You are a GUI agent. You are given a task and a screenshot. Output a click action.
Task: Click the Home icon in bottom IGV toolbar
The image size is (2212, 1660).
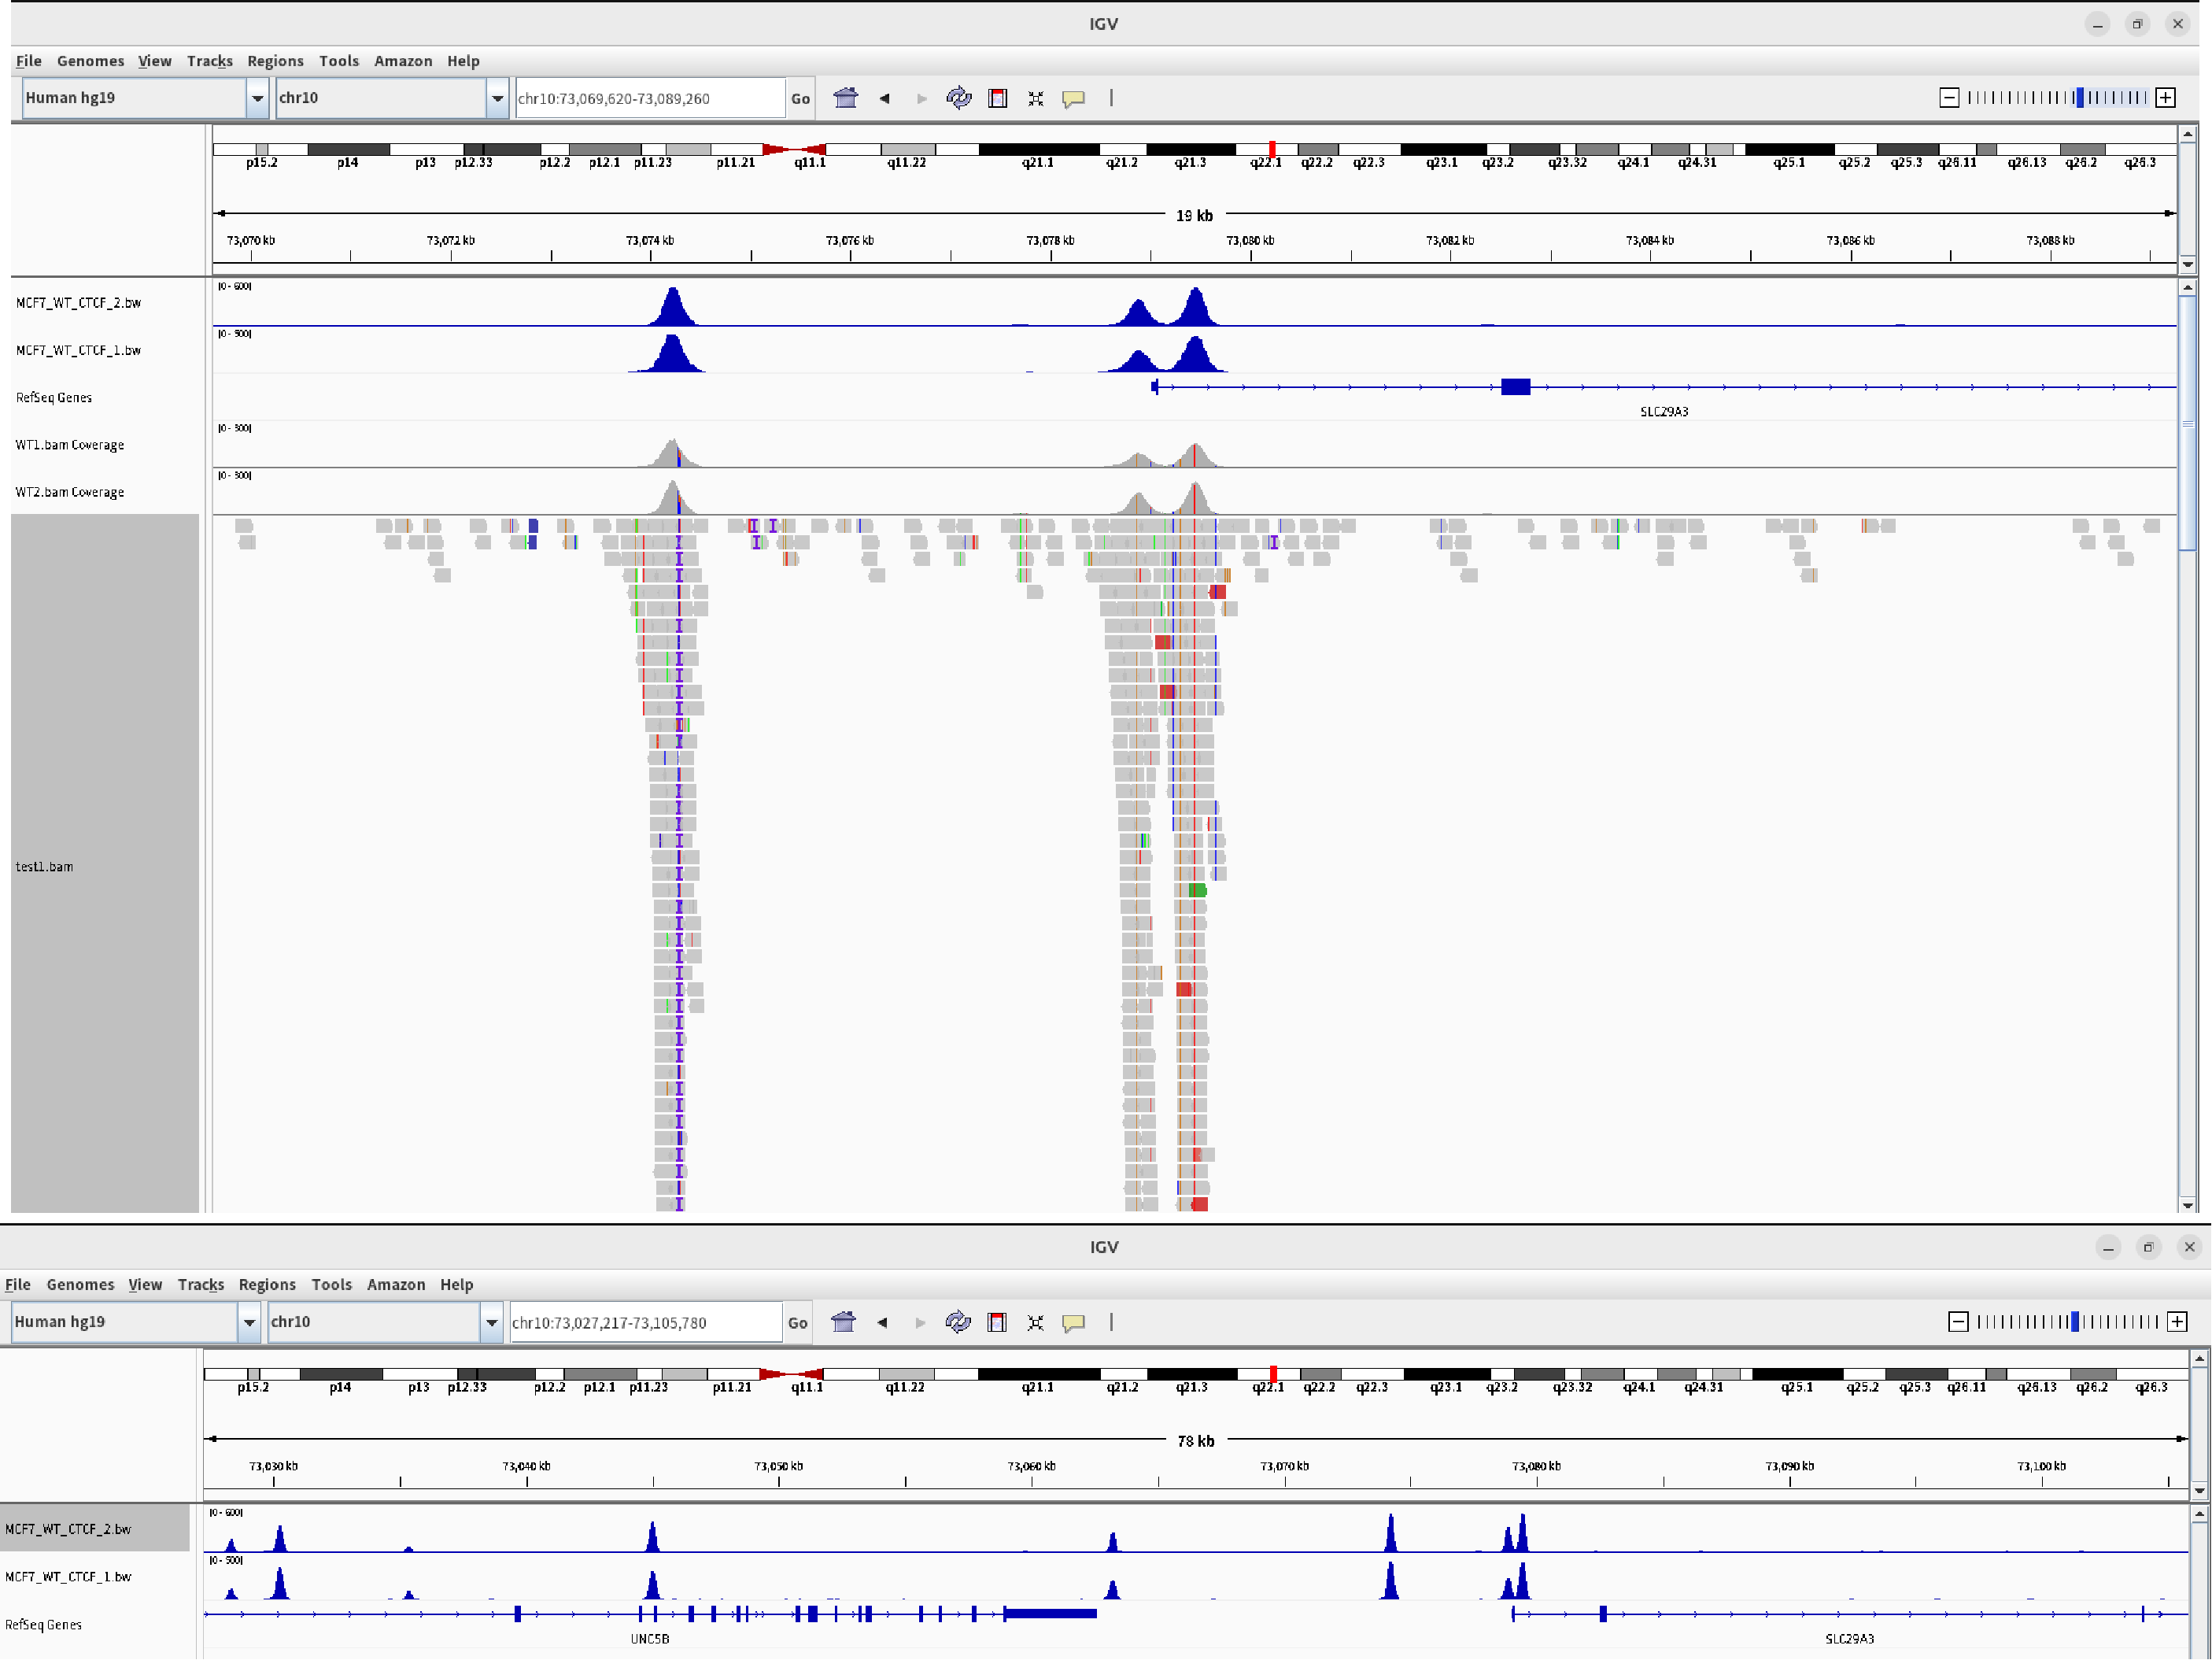tap(843, 1322)
